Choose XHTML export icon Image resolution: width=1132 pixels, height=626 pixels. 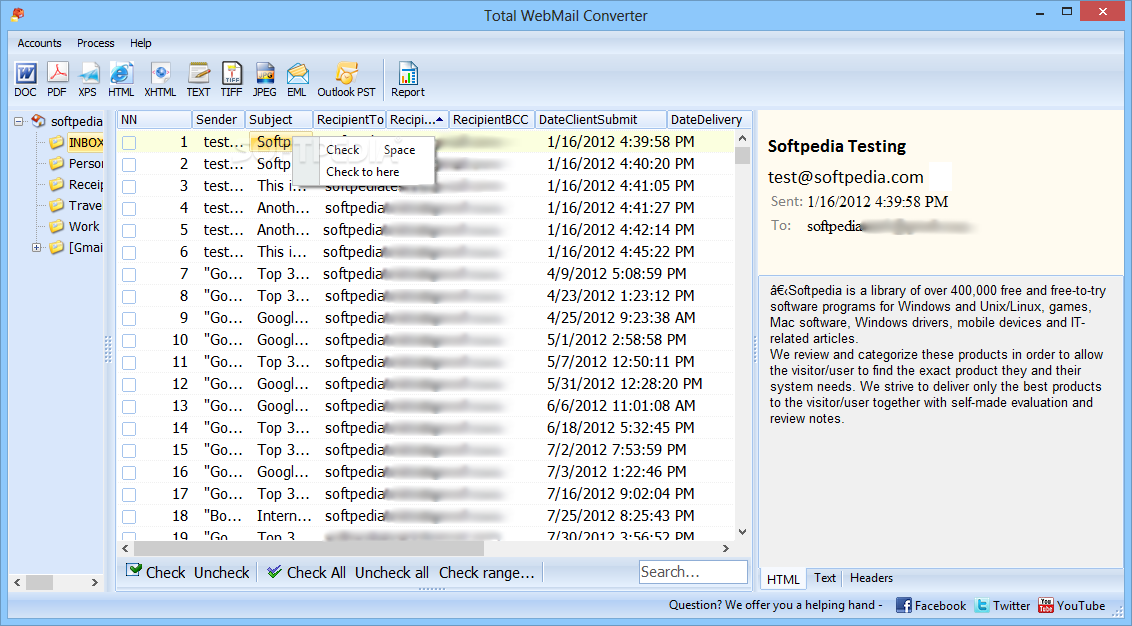[x=160, y=79]
